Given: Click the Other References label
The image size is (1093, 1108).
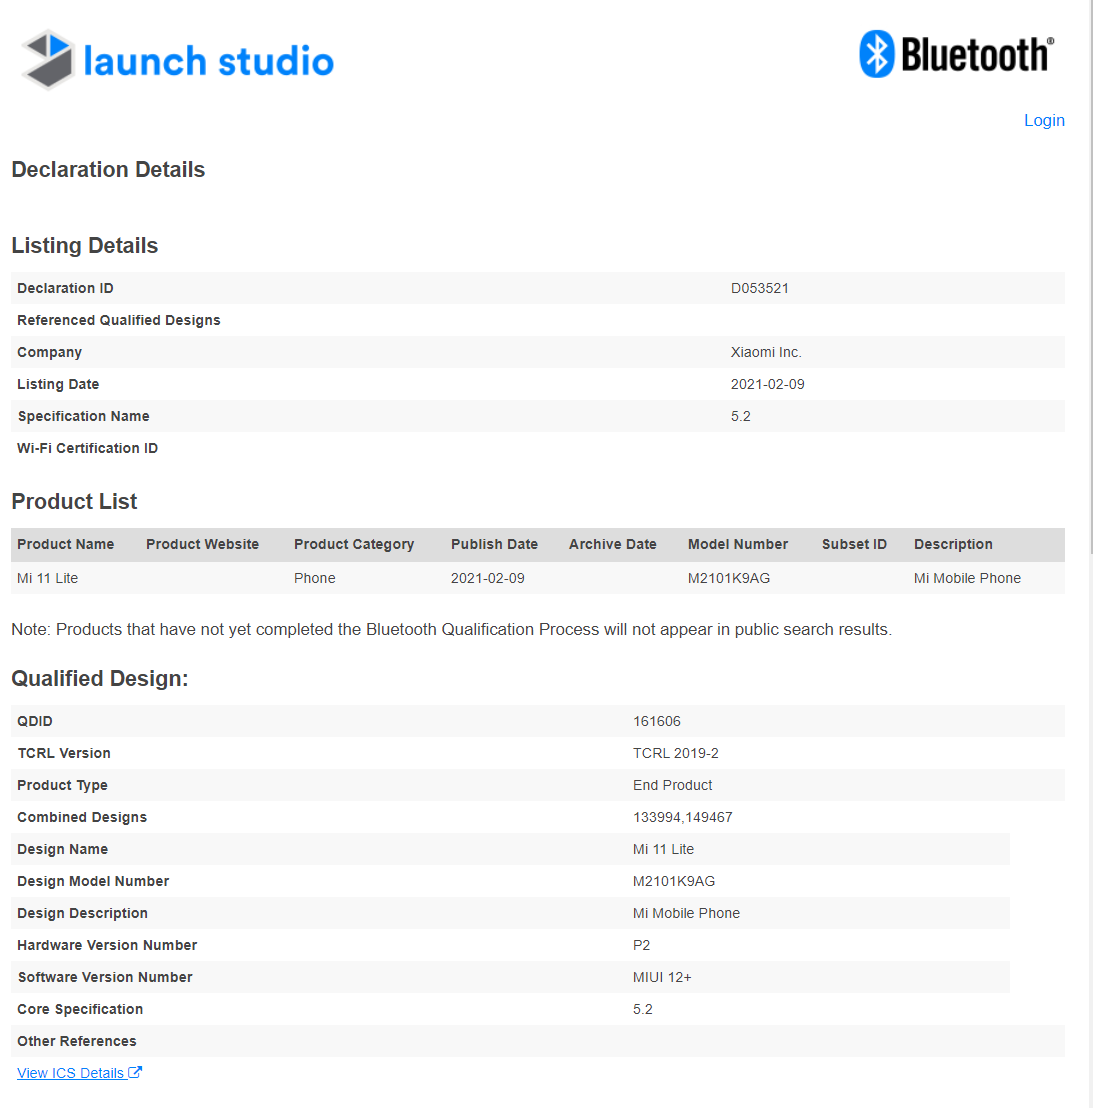Looking at the screenshot, I should [x=77, y=1041].
